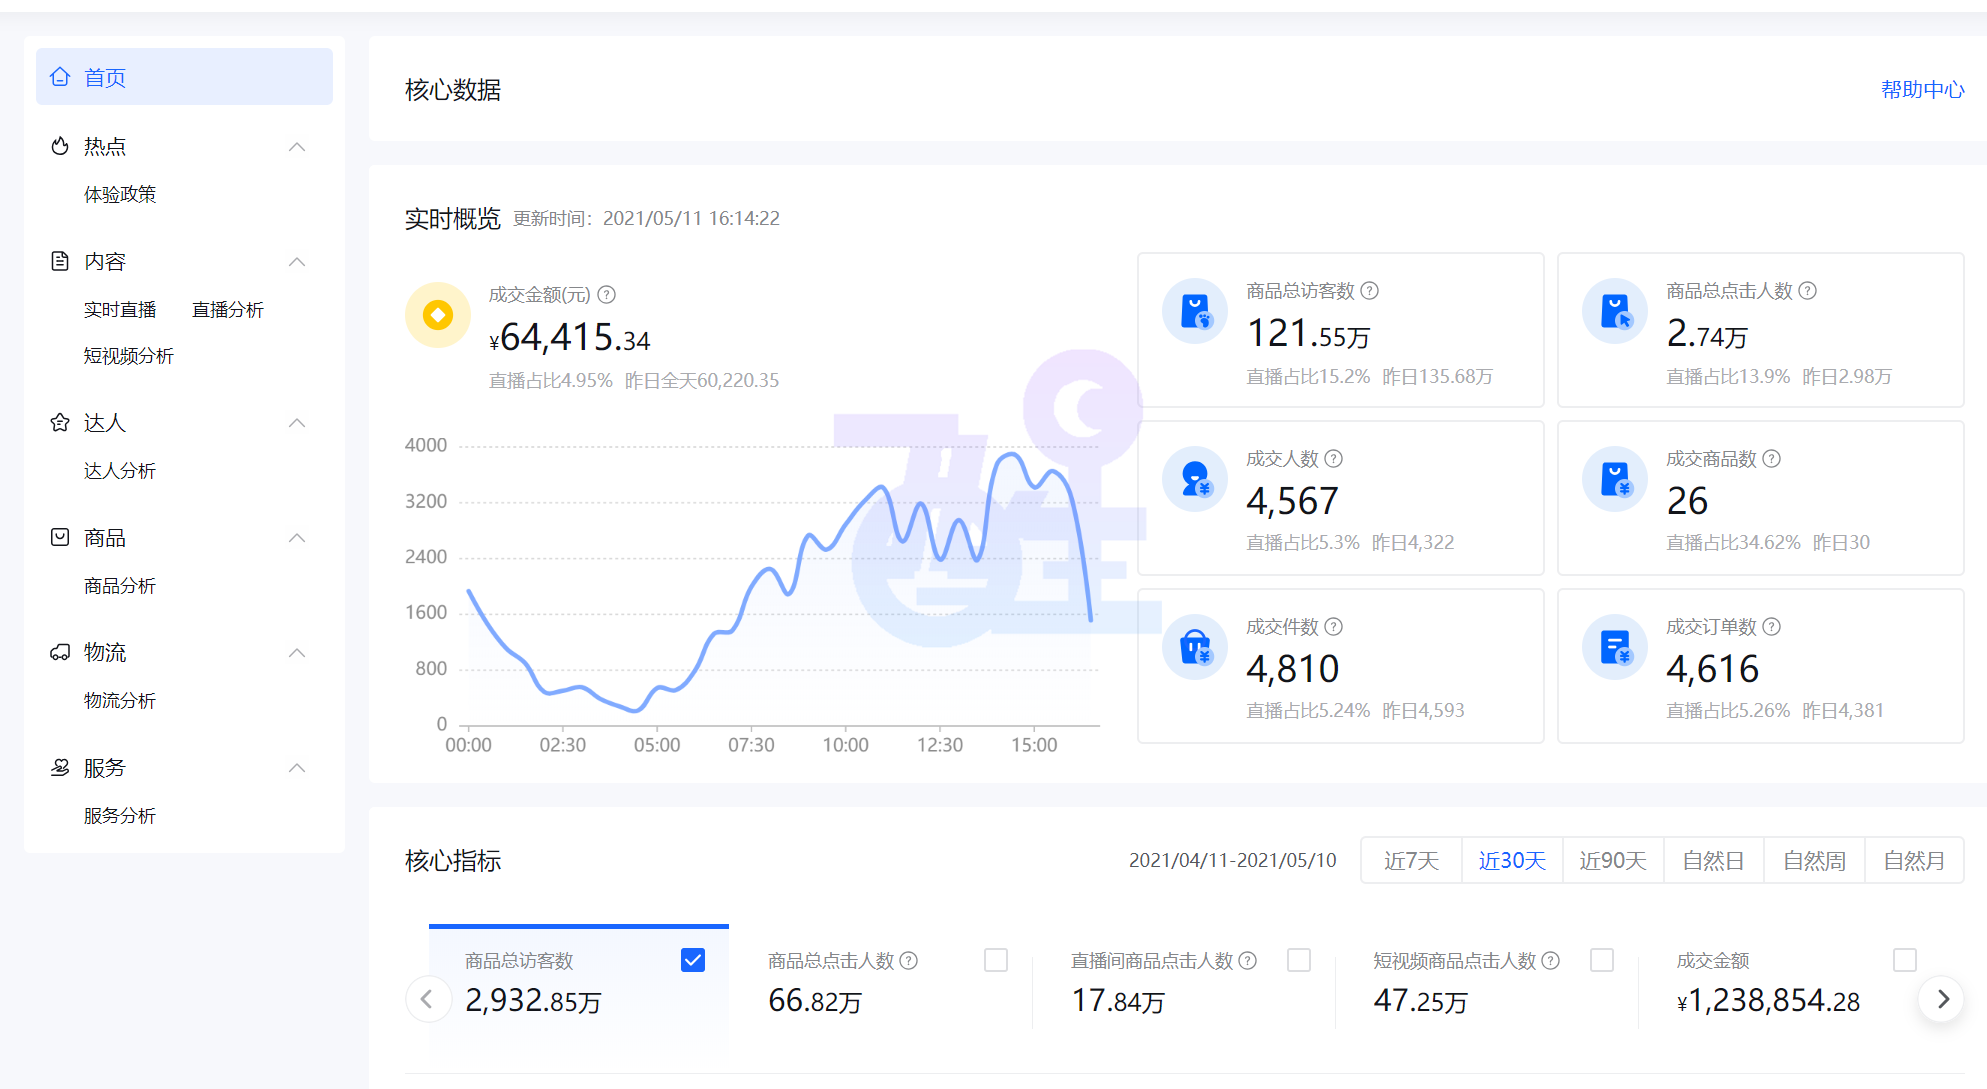Open the help tooltip for 商品总访客数

(1371, 291)
